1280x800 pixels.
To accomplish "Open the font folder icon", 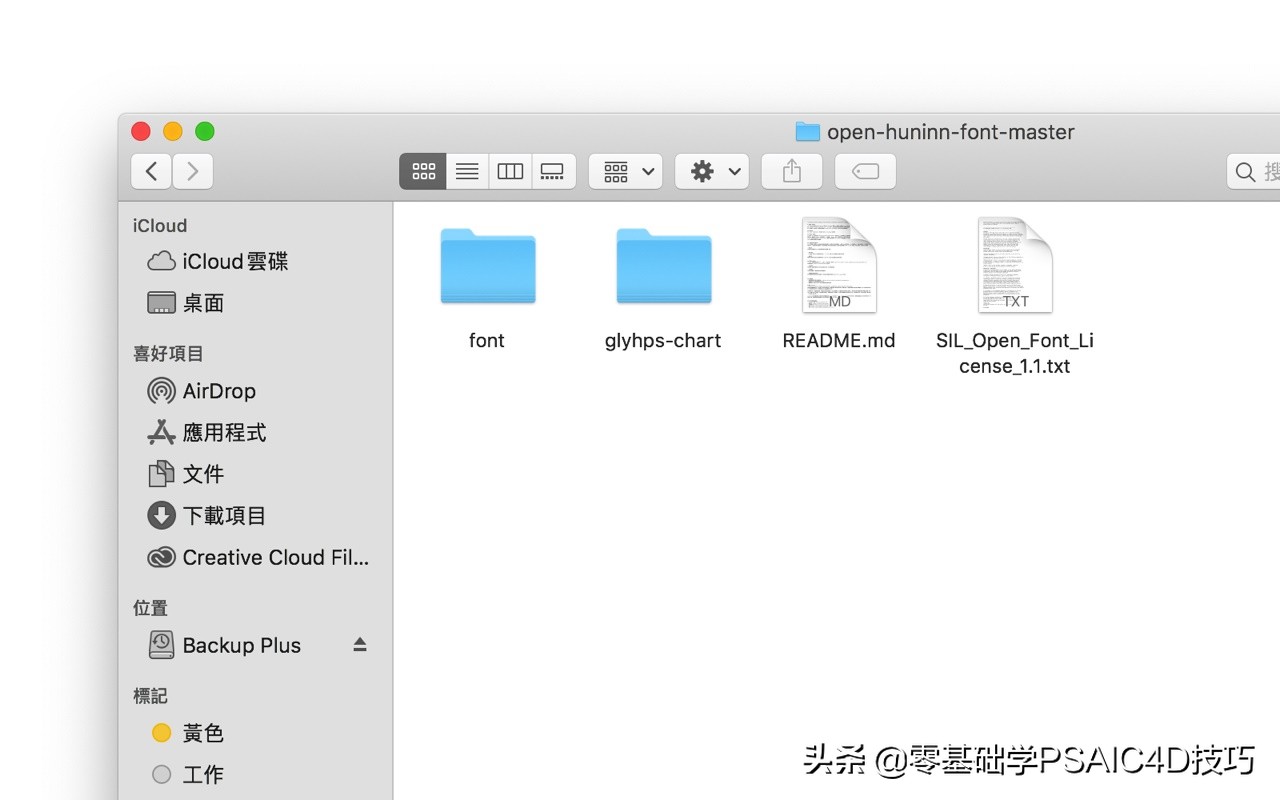I will (x=487, y=266).
